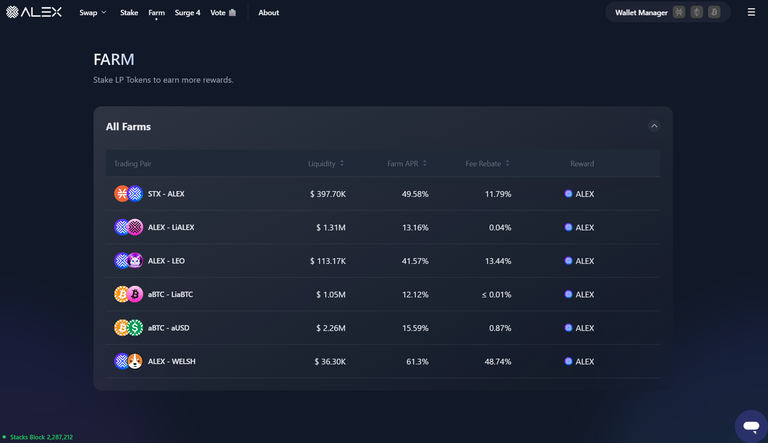Open the chat support bubble
This screenshot has width=768, height=443.
(751, 426)
